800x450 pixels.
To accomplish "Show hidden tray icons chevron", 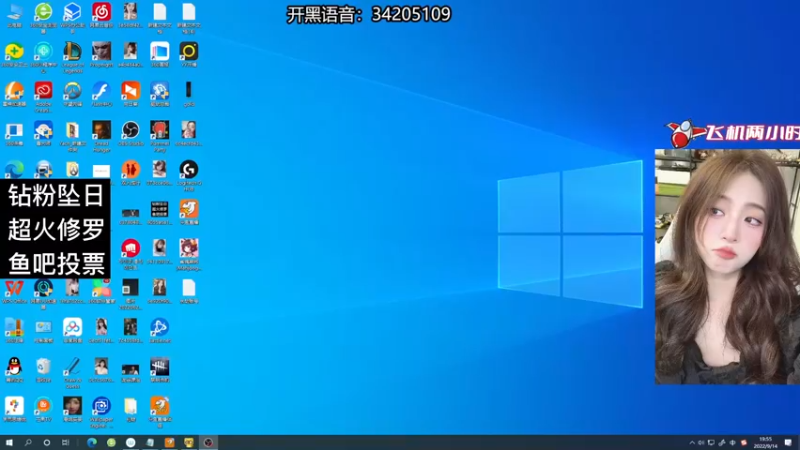I will [692, 443].
